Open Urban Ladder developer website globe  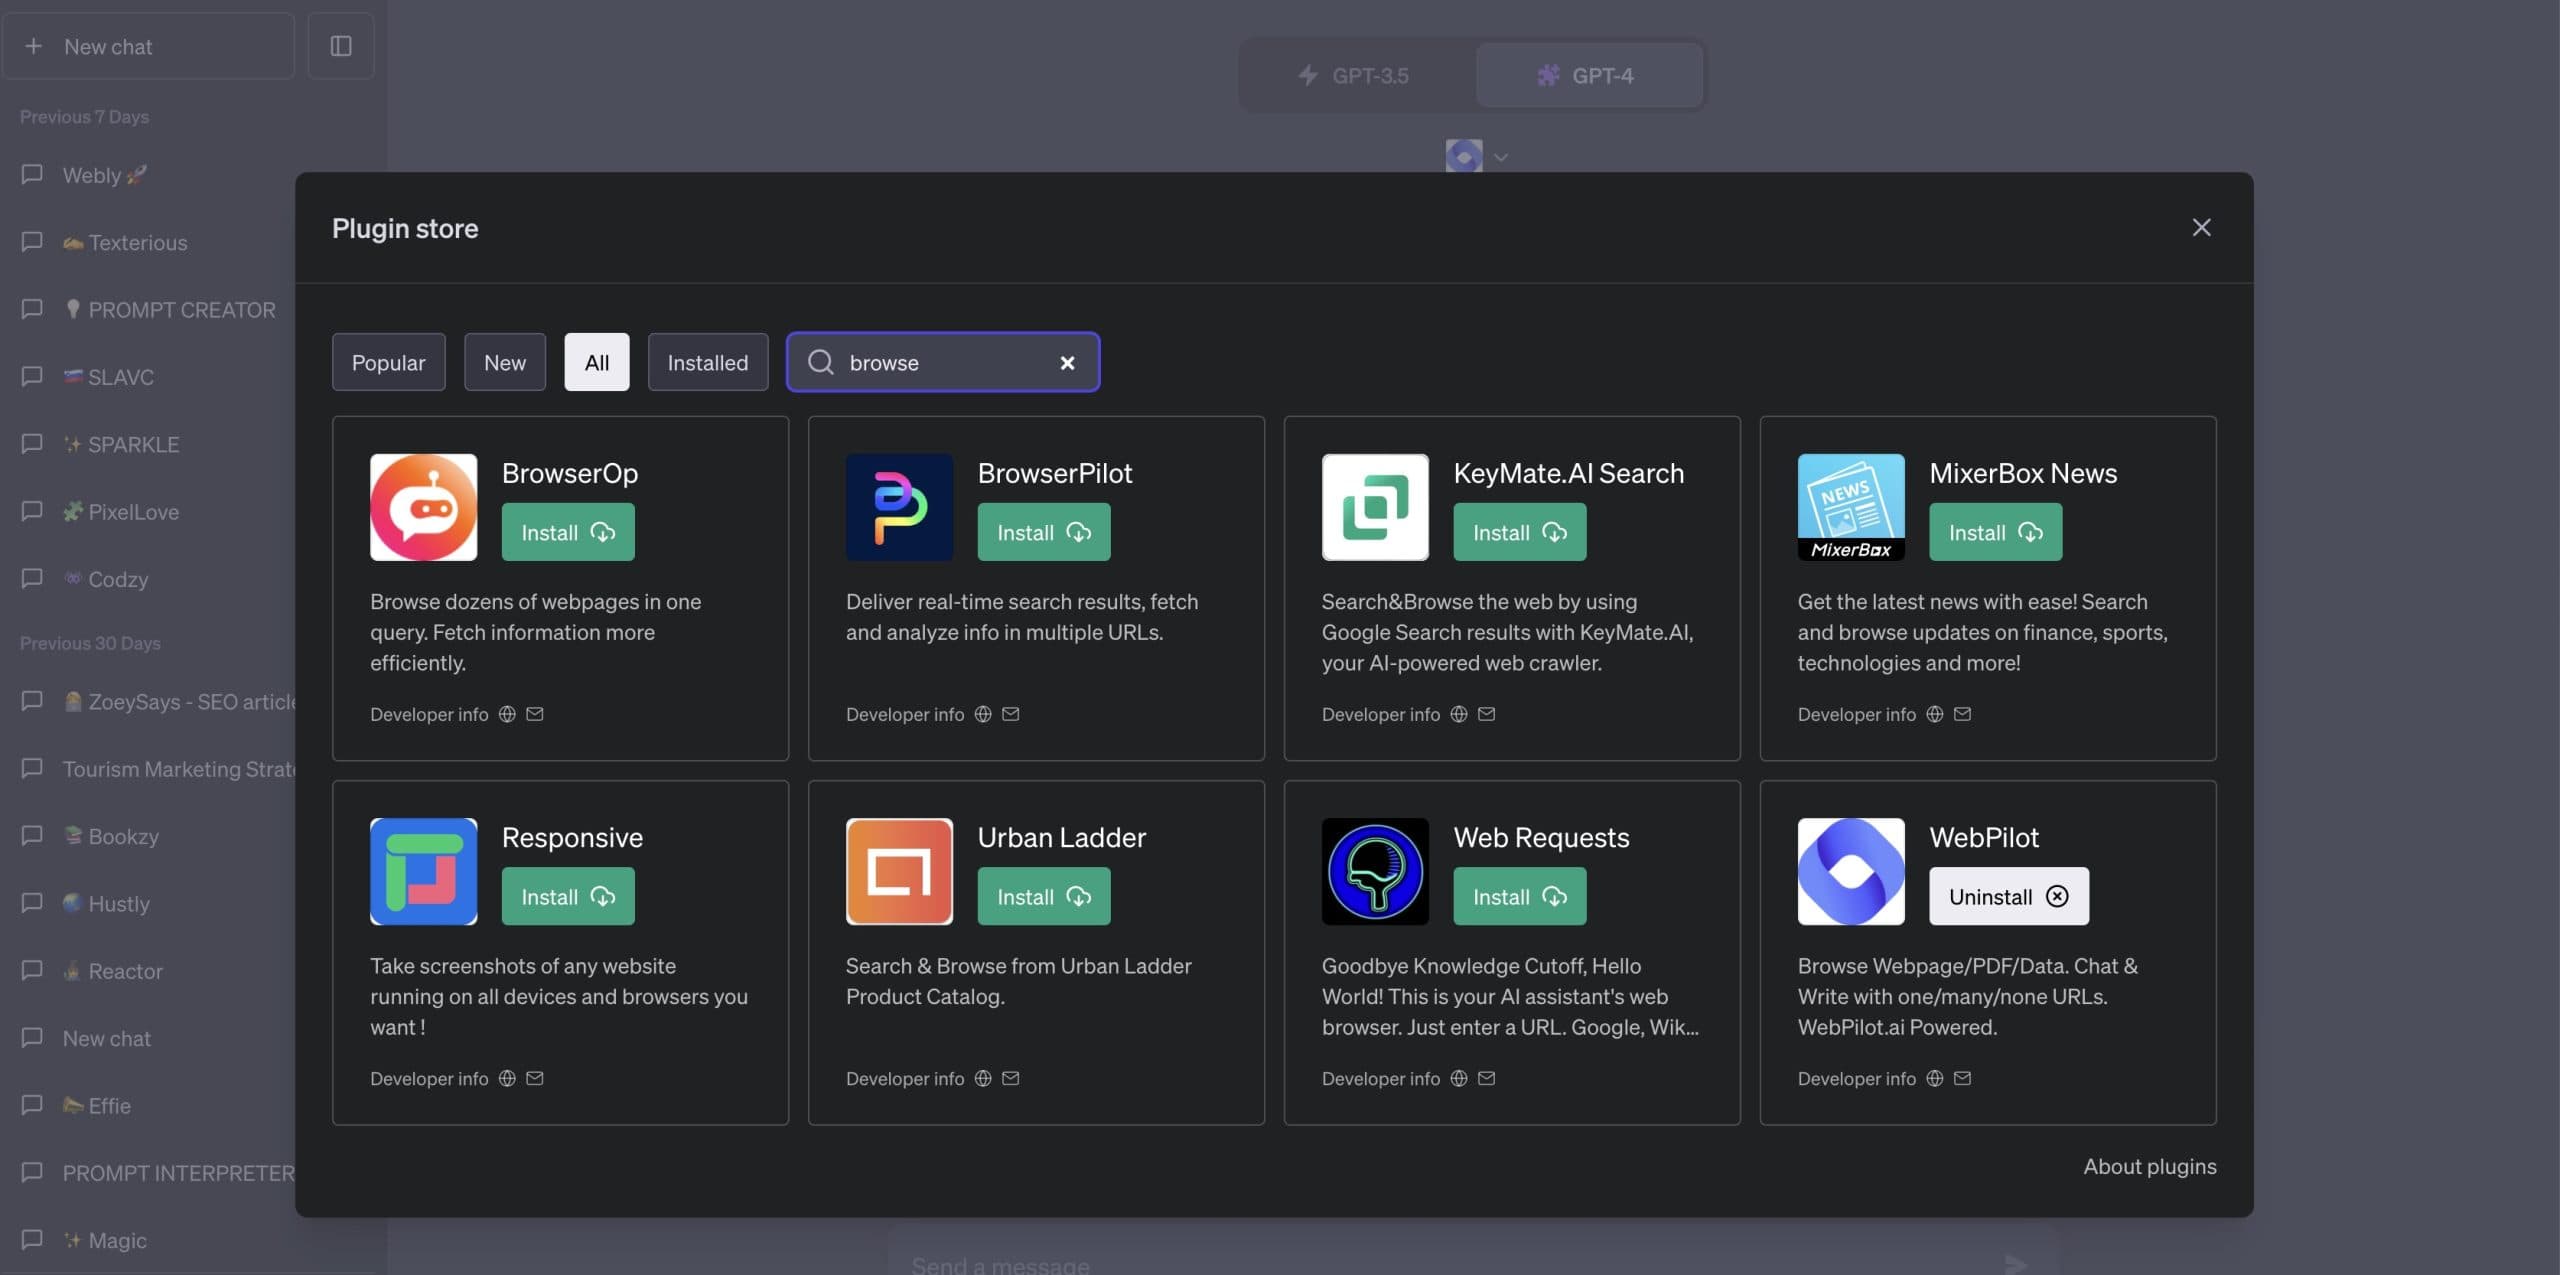point(983,1078)
